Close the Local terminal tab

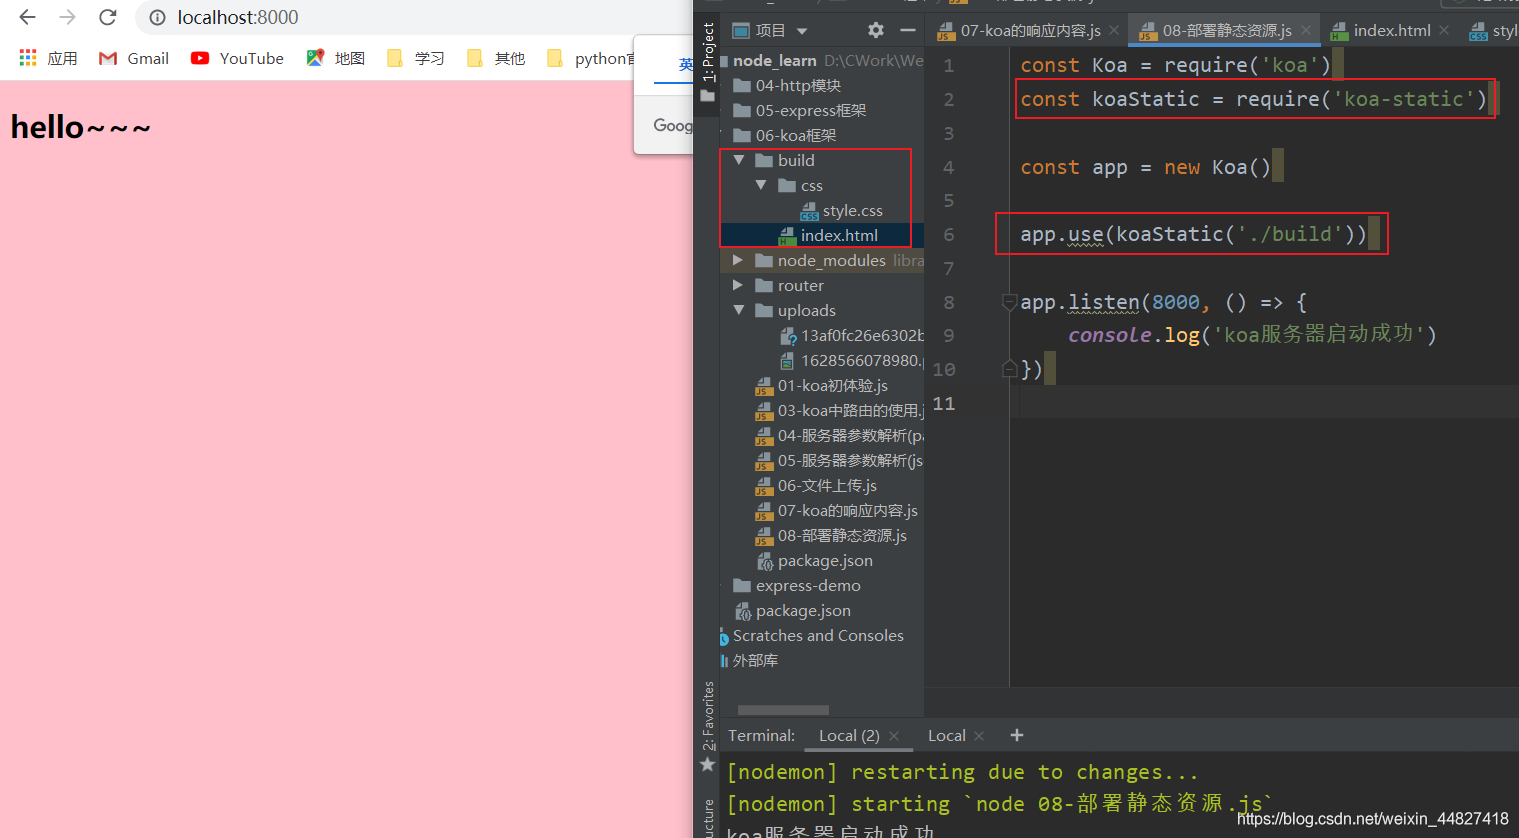(x=979, y=736)
